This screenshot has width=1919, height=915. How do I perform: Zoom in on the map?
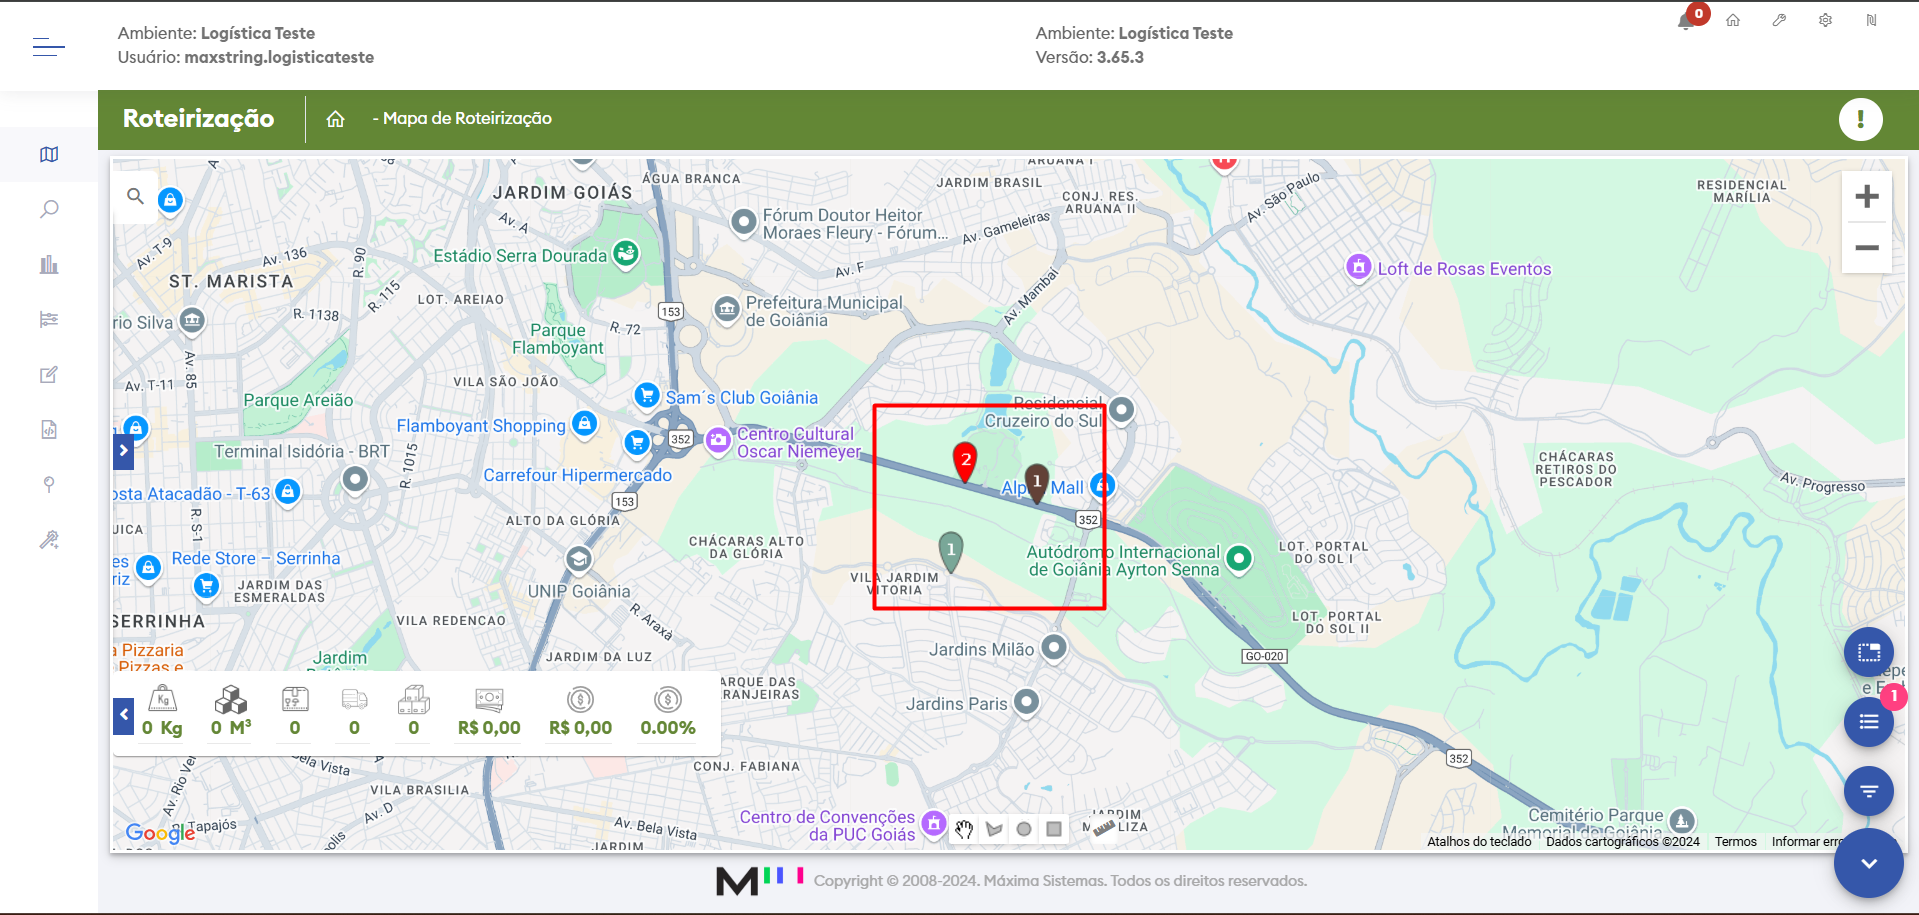click(x=1866, y=197)
